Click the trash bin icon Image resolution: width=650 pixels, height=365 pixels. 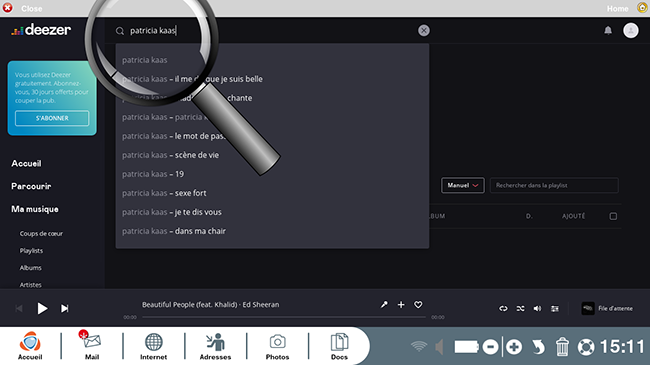click(x=562, y=347)
